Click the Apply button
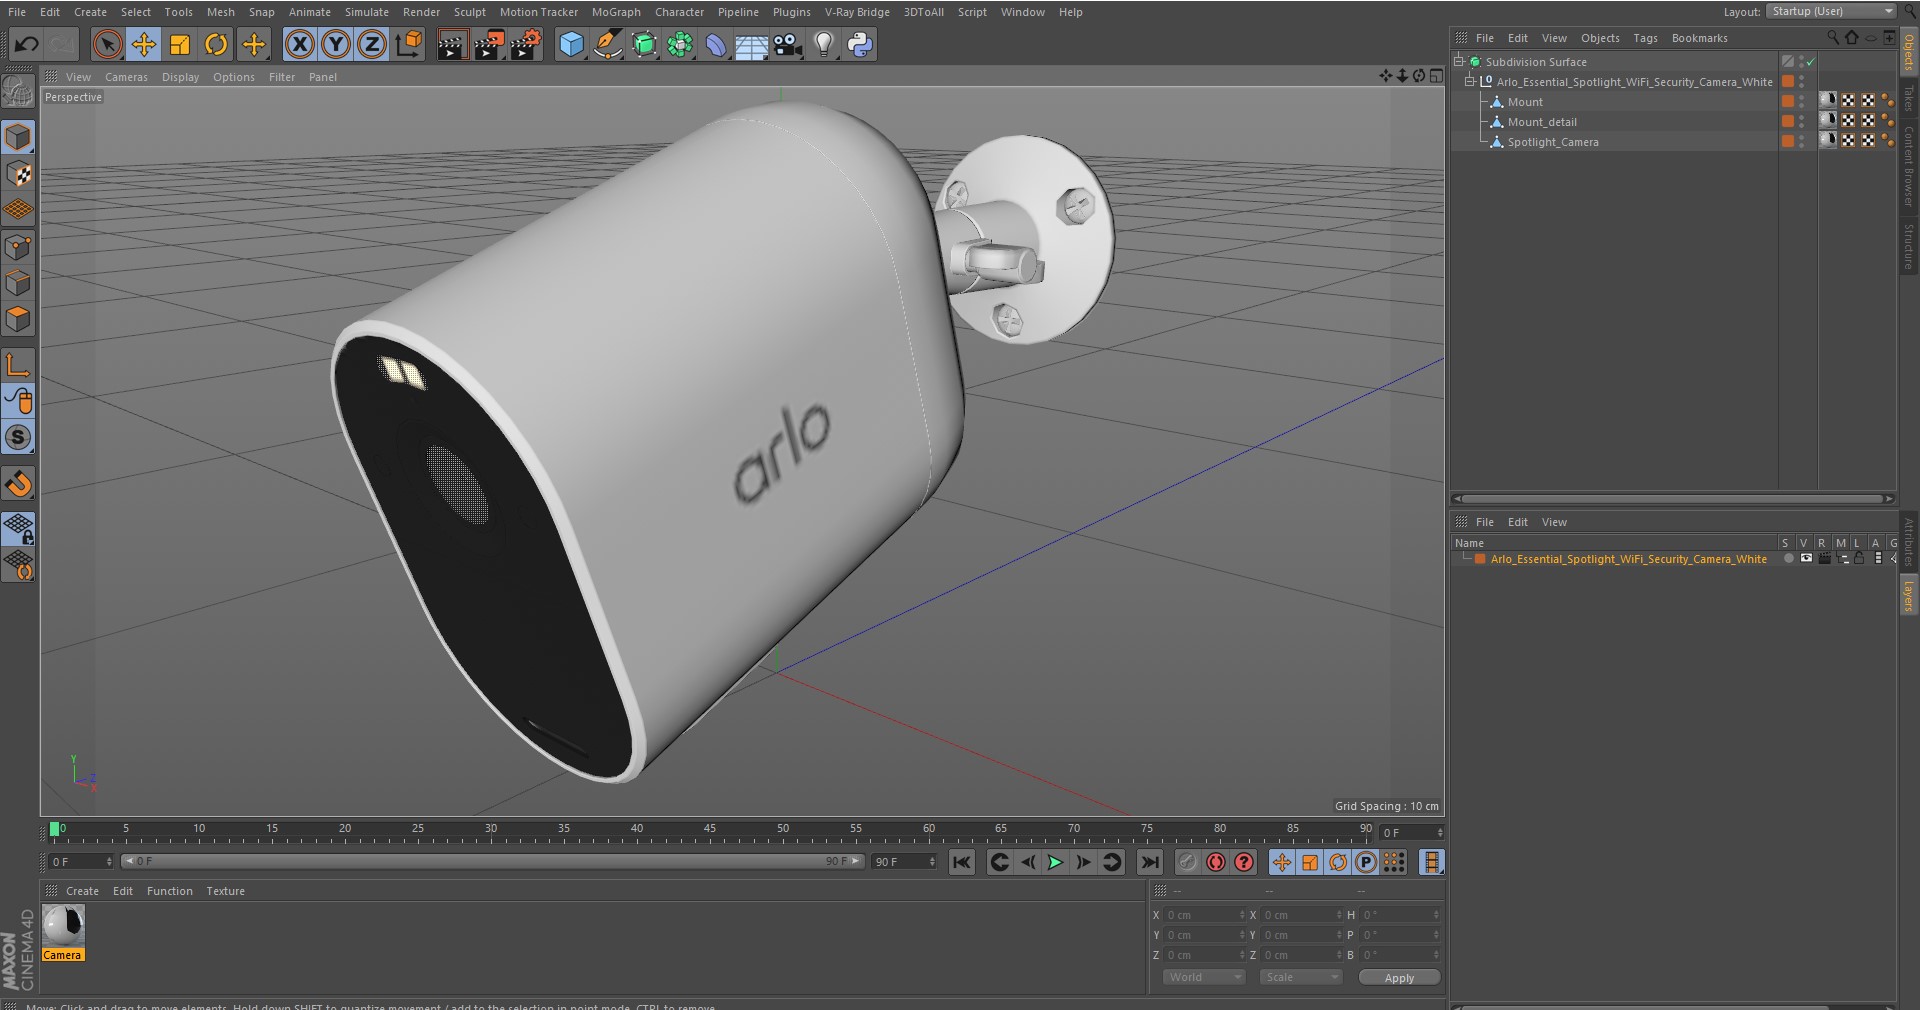1920x1010 pixels. point(1399,978)
